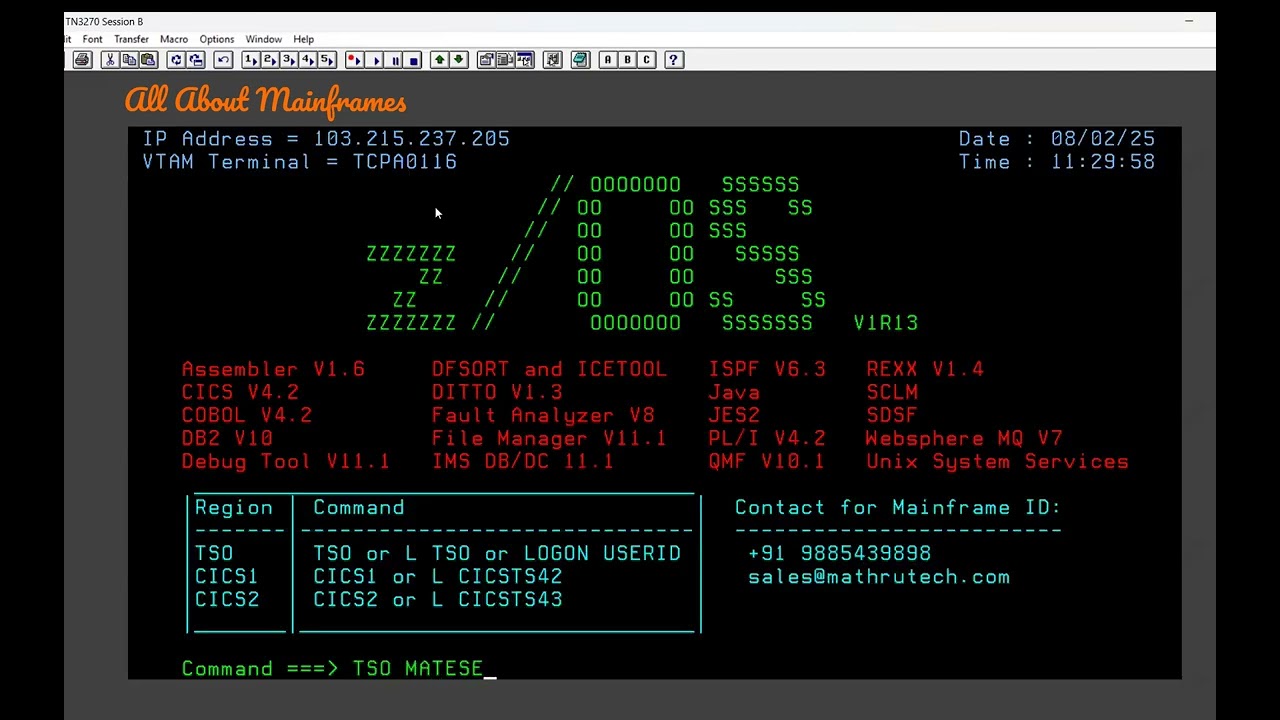Click the +91 9885439898 phone number
This screenshot has height=720, width=1280.
(x=839, y=553)
